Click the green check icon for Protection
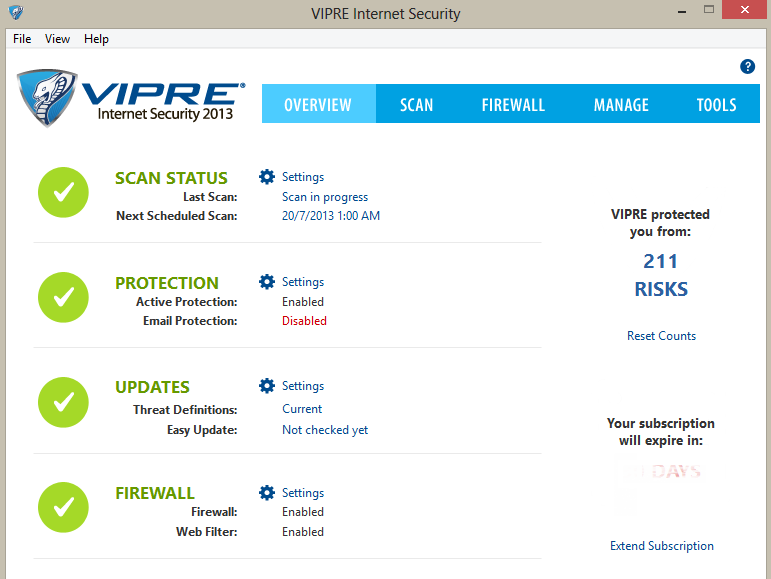This screenshot has width=771, height=579. pyautogui.click(x=63, y=297)
